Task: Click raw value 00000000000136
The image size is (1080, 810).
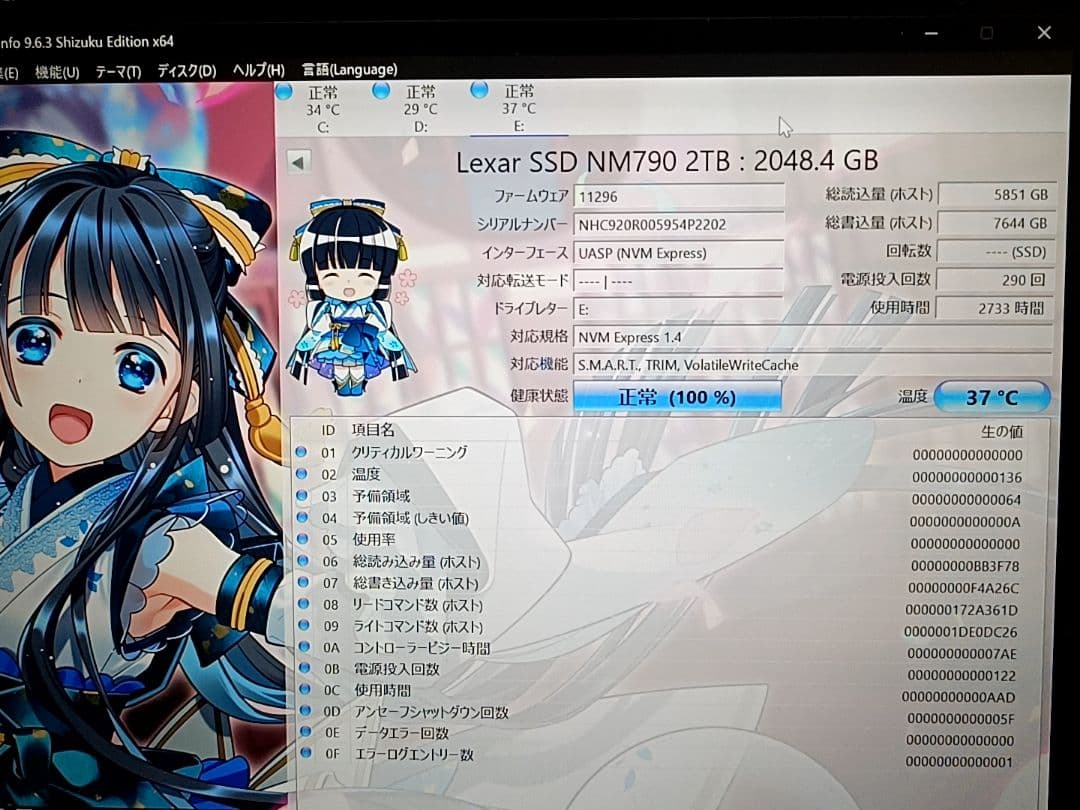Action: 967,477
